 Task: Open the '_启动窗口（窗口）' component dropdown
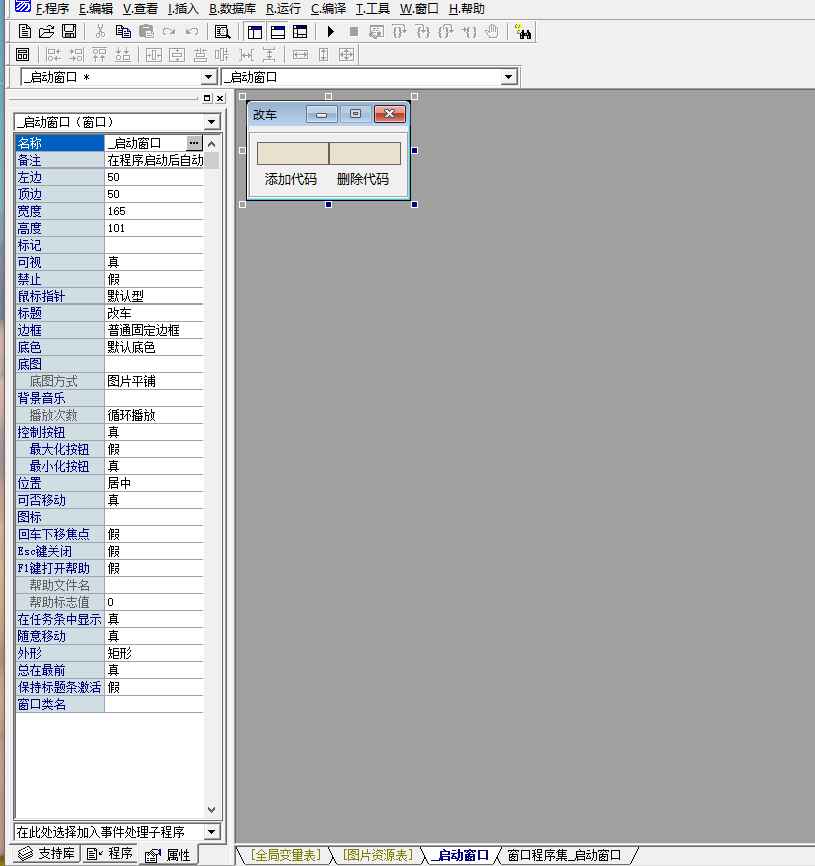point(211,122)
